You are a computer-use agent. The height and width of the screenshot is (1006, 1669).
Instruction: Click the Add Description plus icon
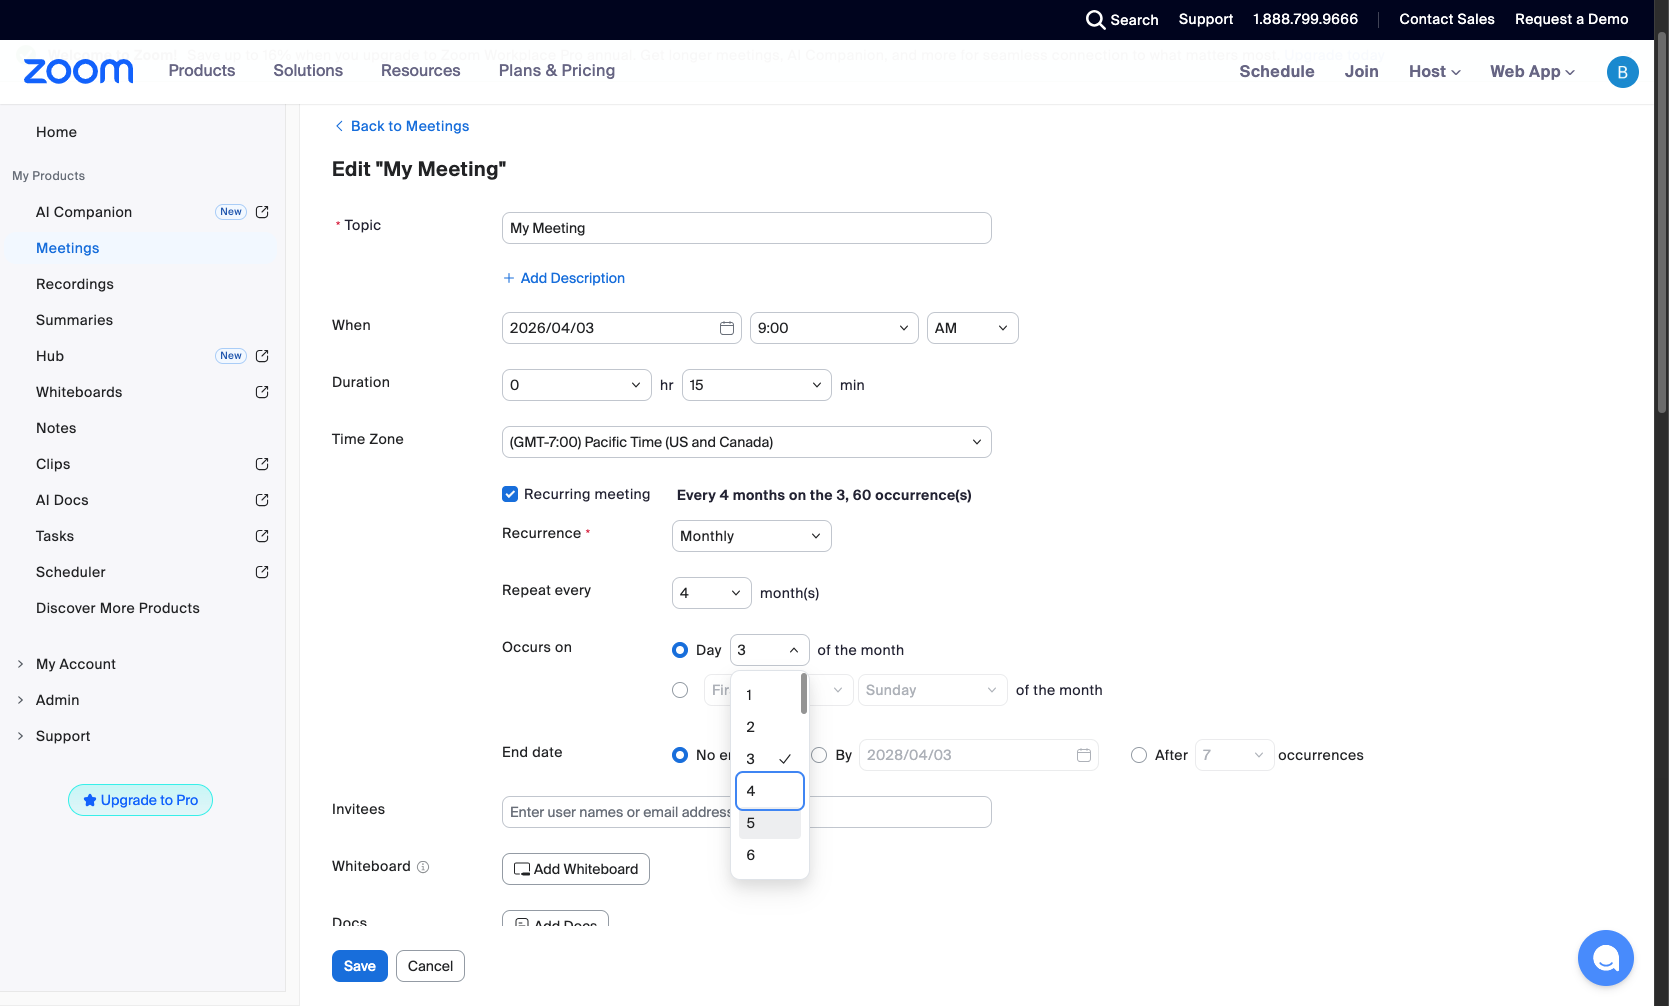point(509,278)
